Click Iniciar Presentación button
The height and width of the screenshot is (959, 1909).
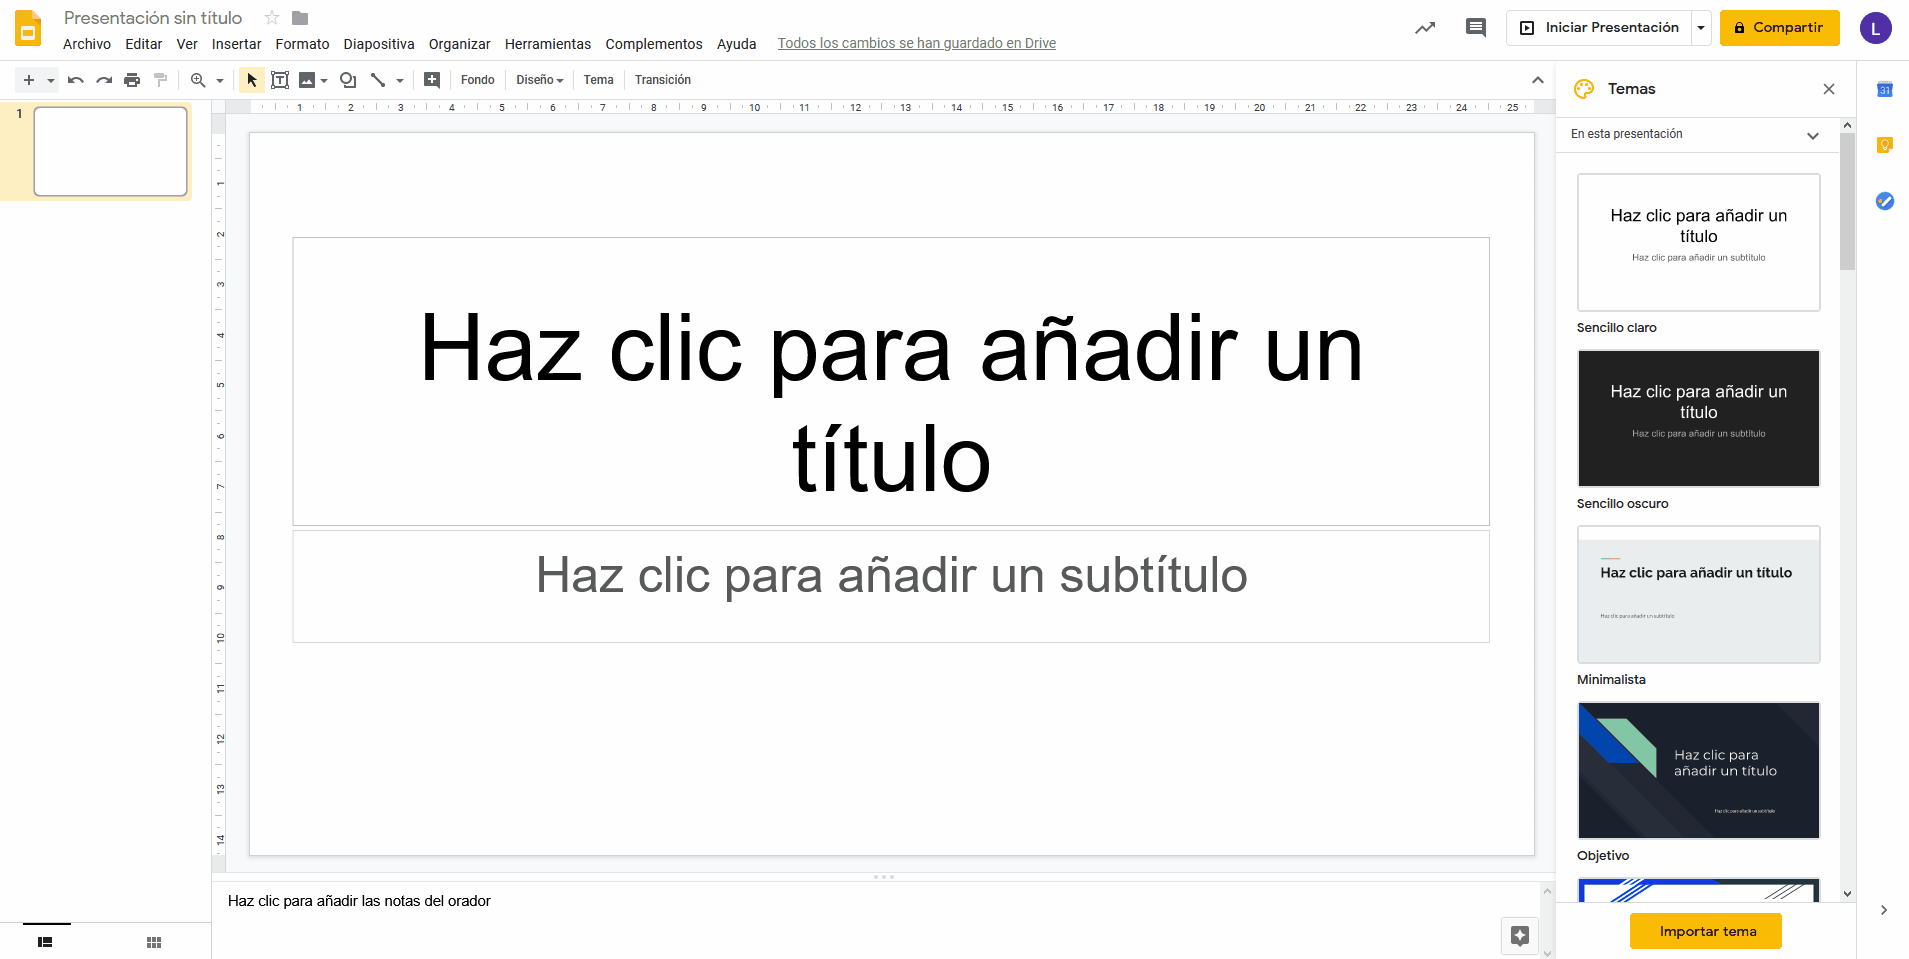(1599, 28)
